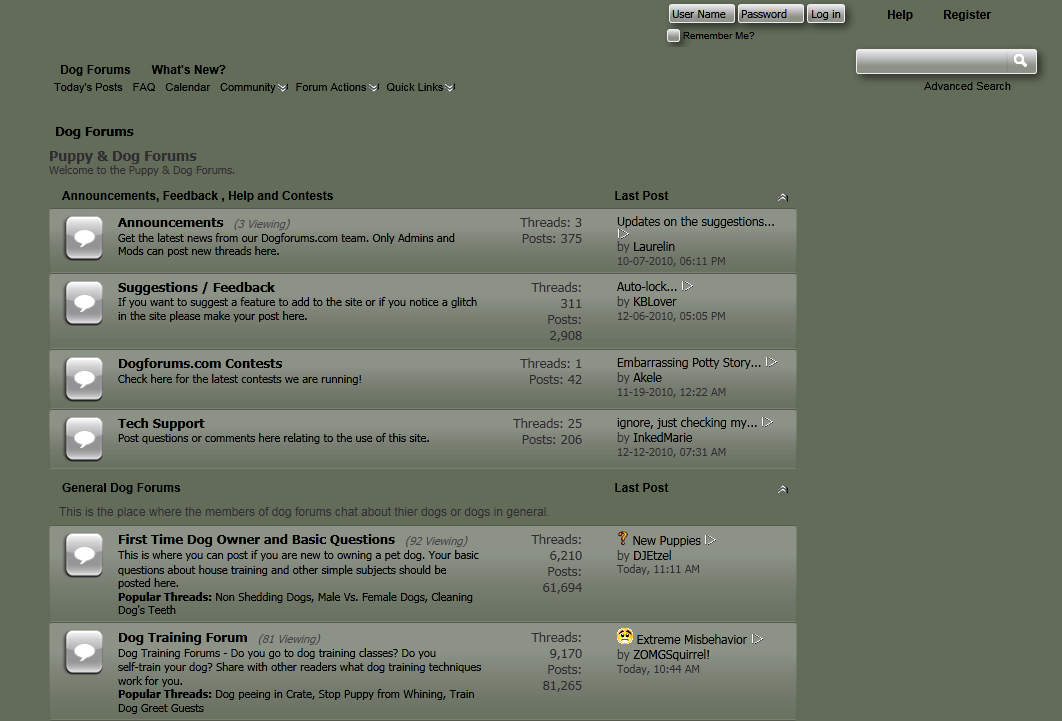The height and width of the screenshot is (721, 1062).
Task: Click the question mark icon before New Puppies
Action: [x=623, y=538]
